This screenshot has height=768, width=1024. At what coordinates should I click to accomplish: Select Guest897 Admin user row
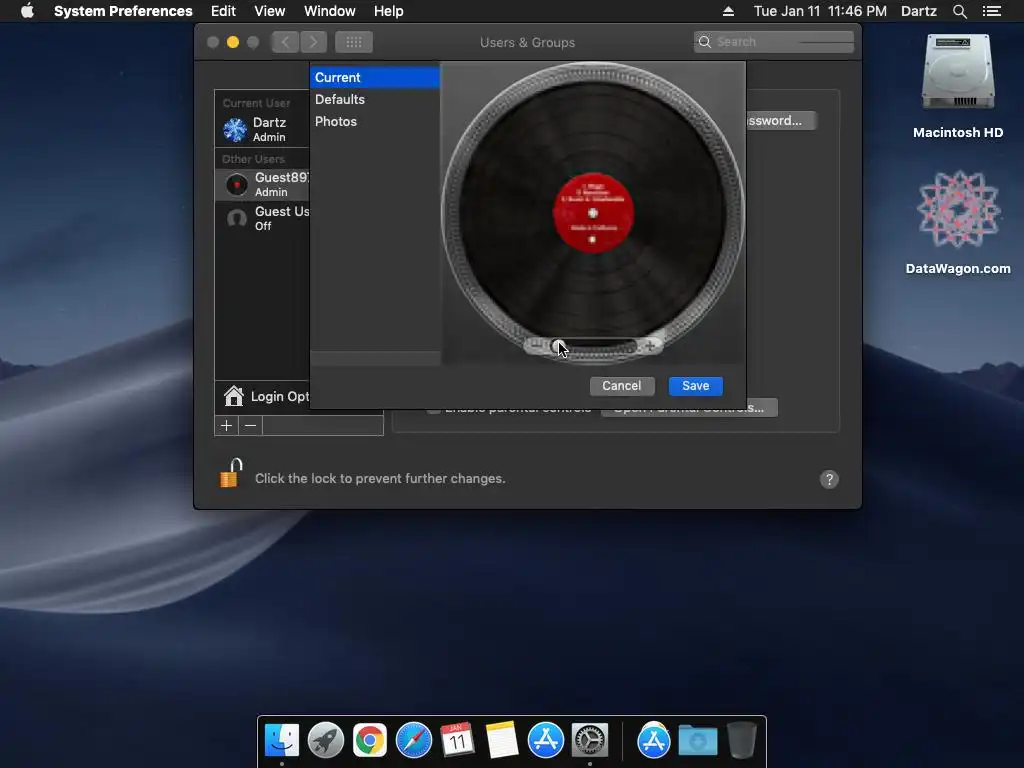point(263,184)
